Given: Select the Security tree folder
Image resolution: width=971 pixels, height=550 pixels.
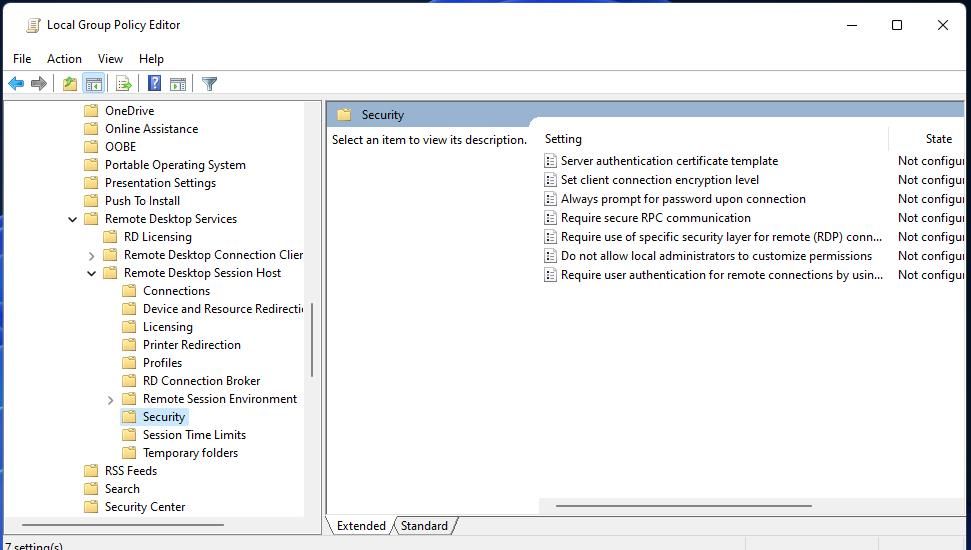Looking at the screenshot, I should coord(164,417).
